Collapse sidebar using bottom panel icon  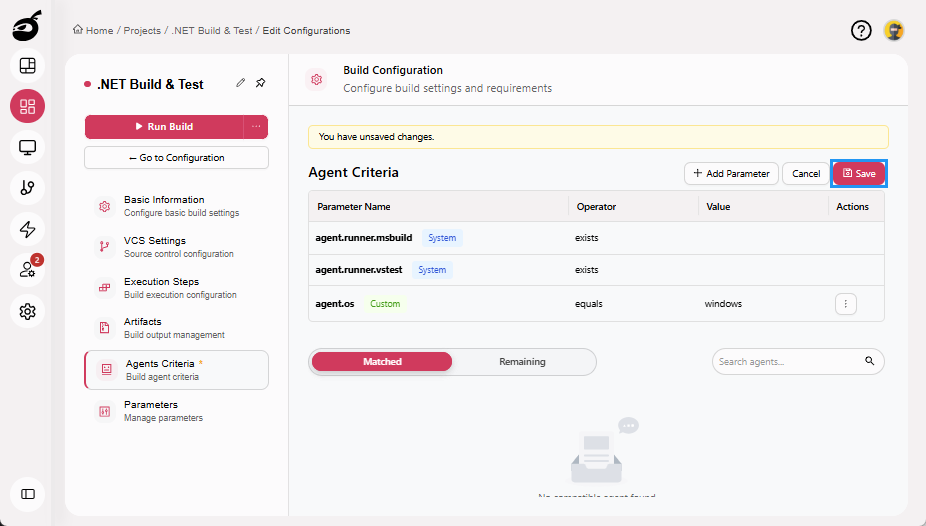(x=27, y=494)
